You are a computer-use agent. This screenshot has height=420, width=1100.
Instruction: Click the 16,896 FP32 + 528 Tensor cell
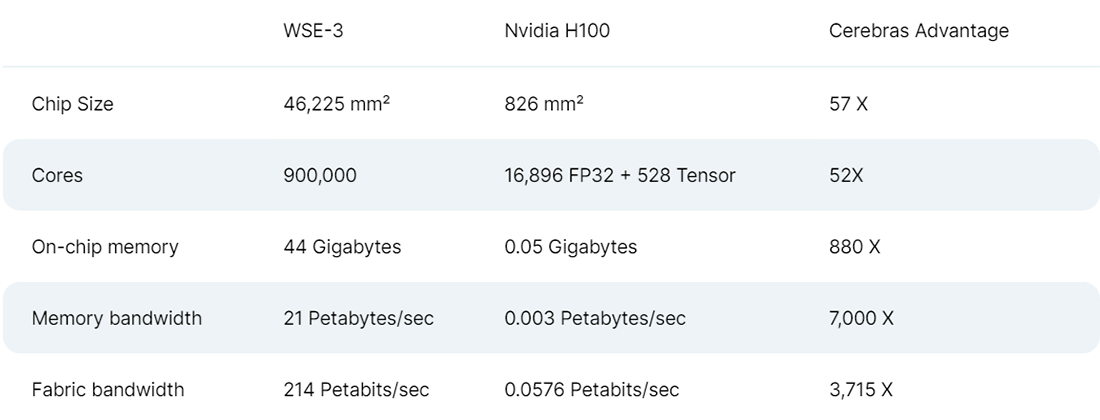(x=620, y=176)
